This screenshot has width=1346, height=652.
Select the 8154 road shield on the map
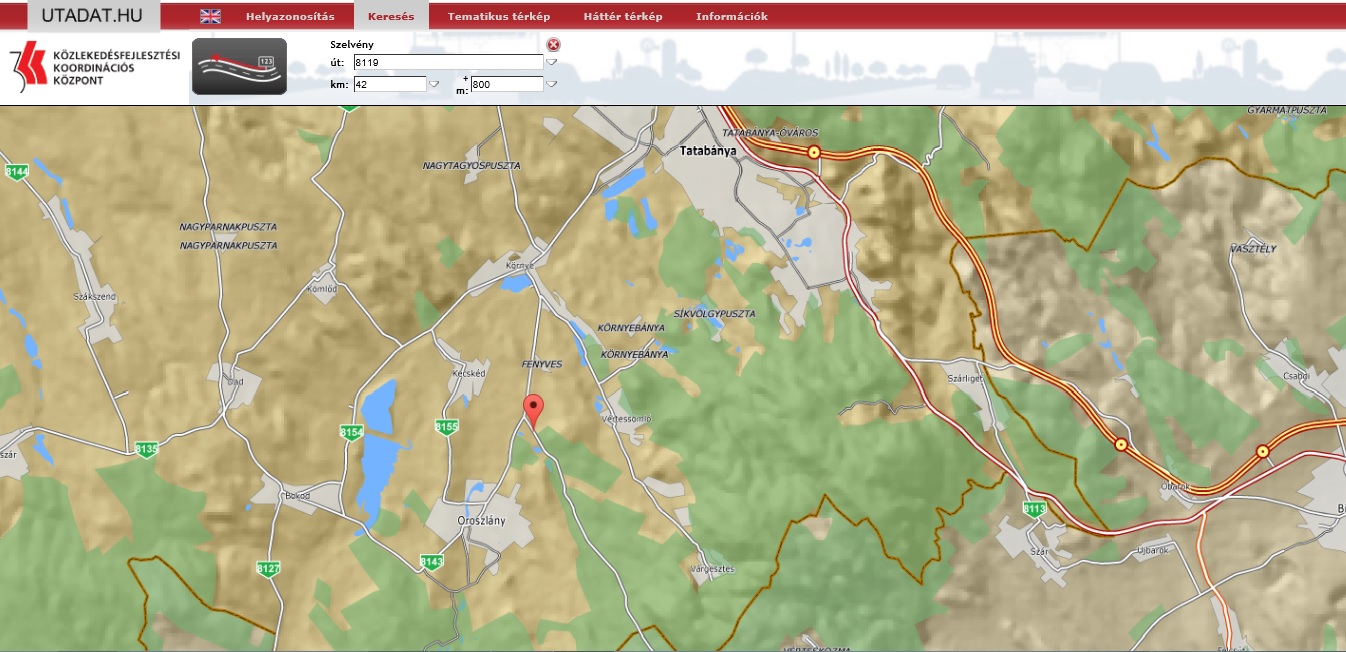[350, 432]
